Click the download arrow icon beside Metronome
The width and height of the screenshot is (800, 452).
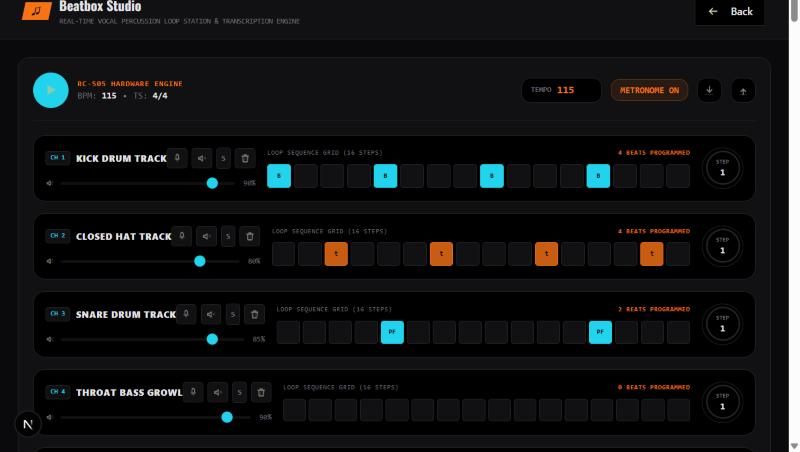(x=709, y=90)
